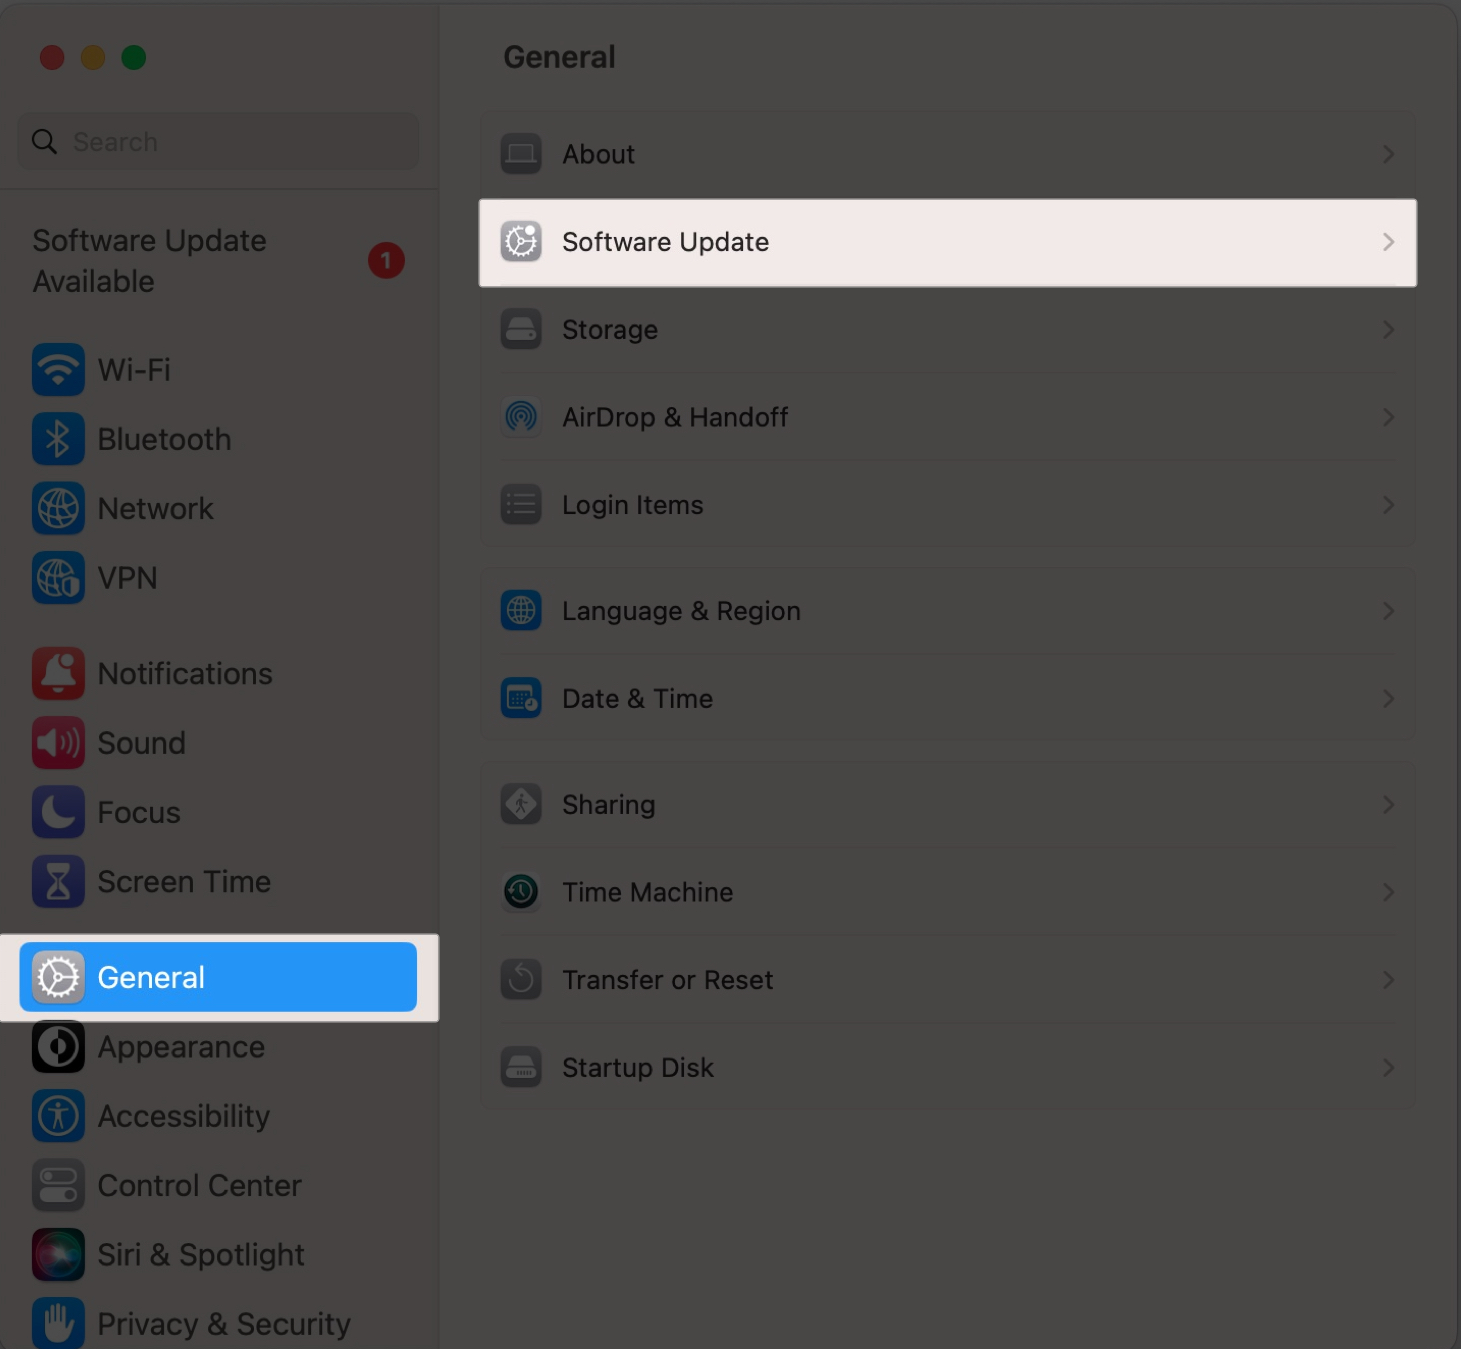Click the Time Machine clock icon

point(521,892)
